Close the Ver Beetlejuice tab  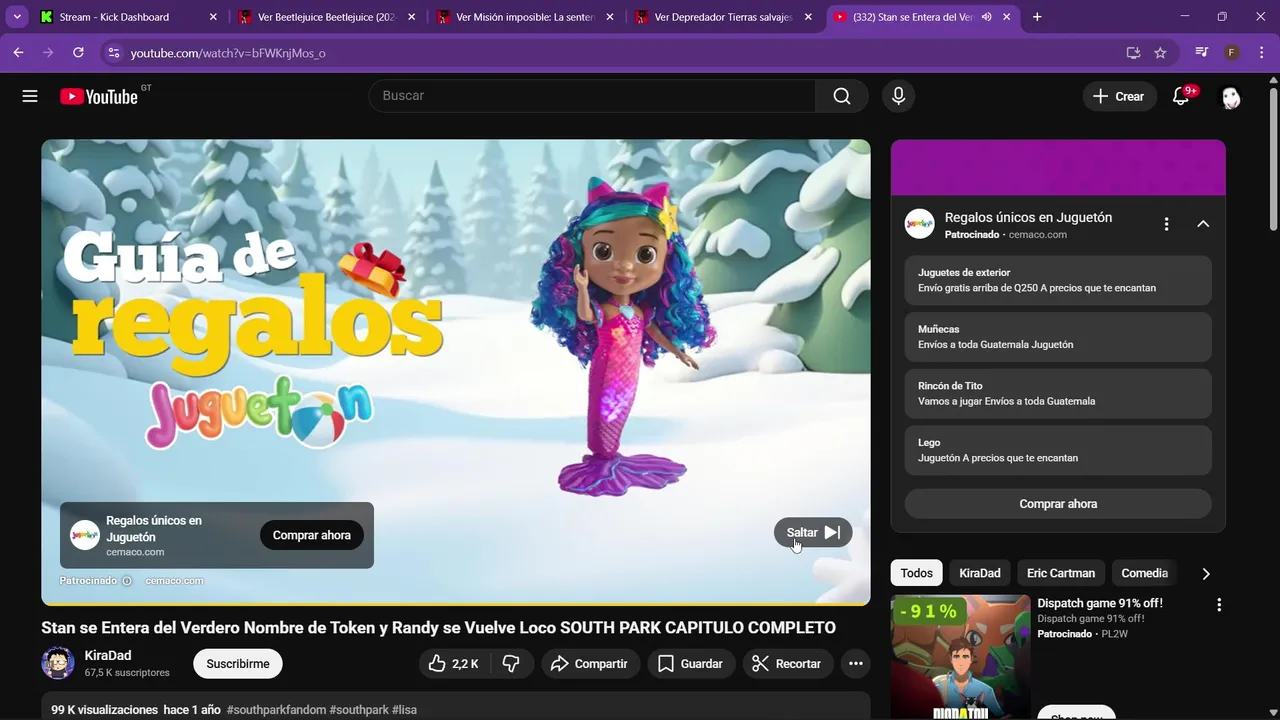click(411, 17)
